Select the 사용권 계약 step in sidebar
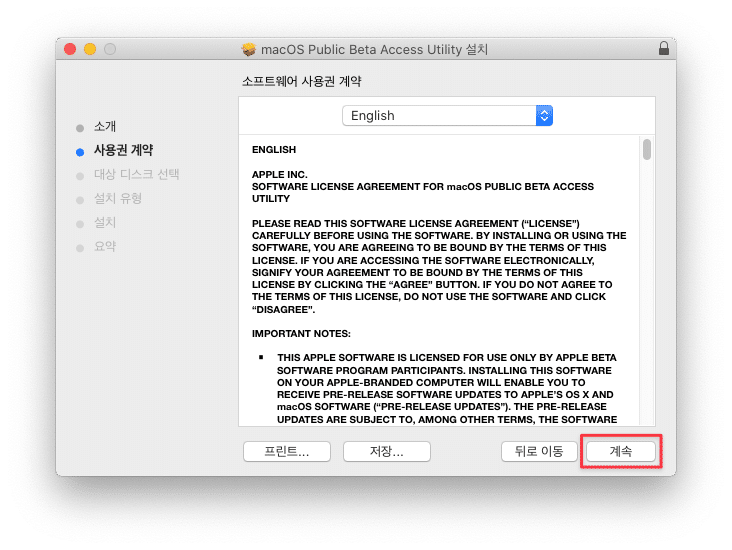 (x=123, y=150)
